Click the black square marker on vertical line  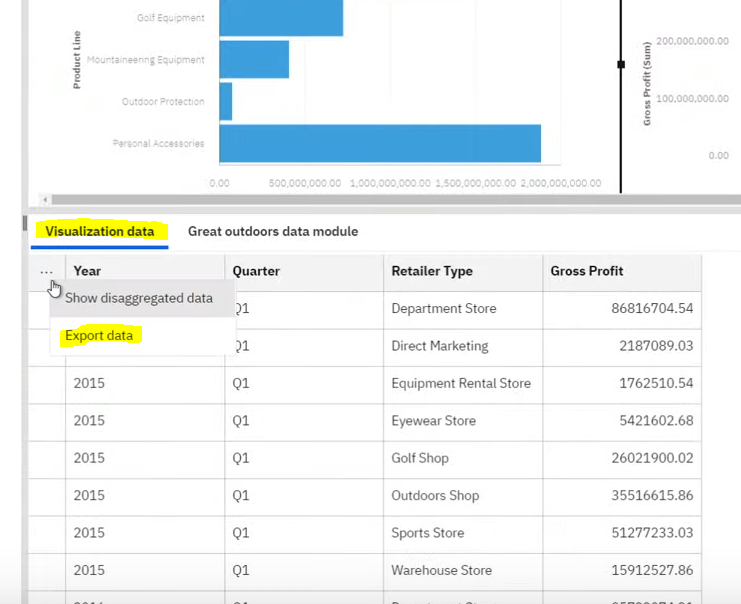tap(621, 64)
